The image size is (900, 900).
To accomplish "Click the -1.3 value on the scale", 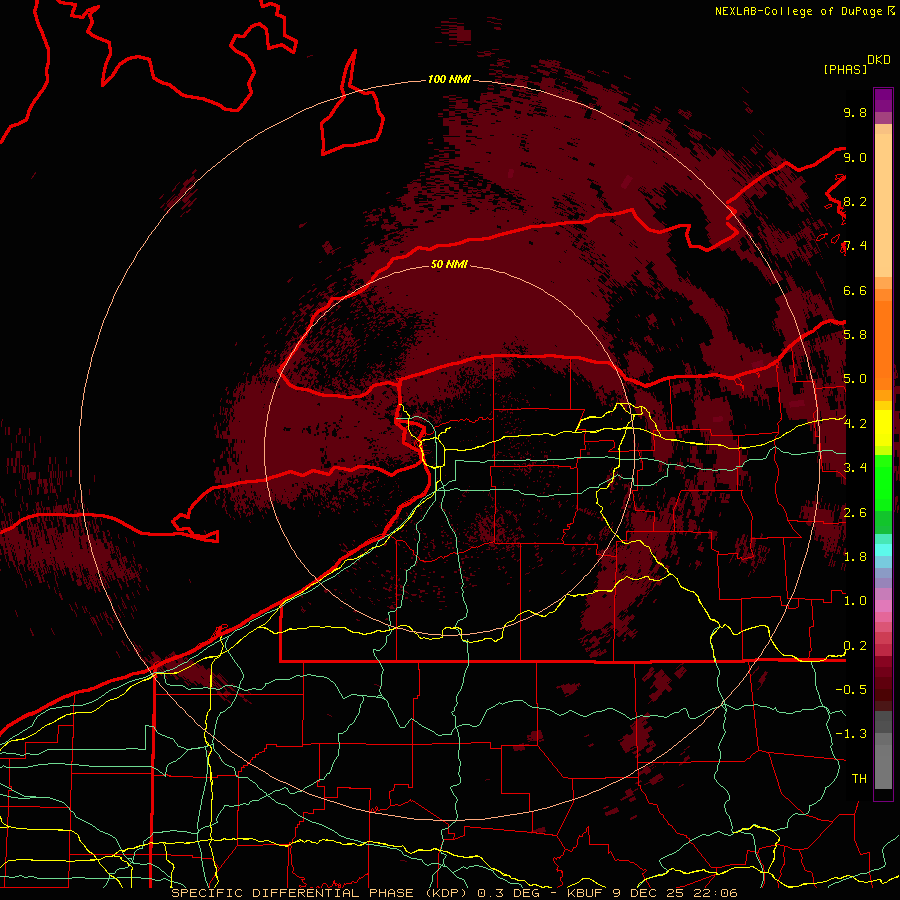I will [851, 734].
